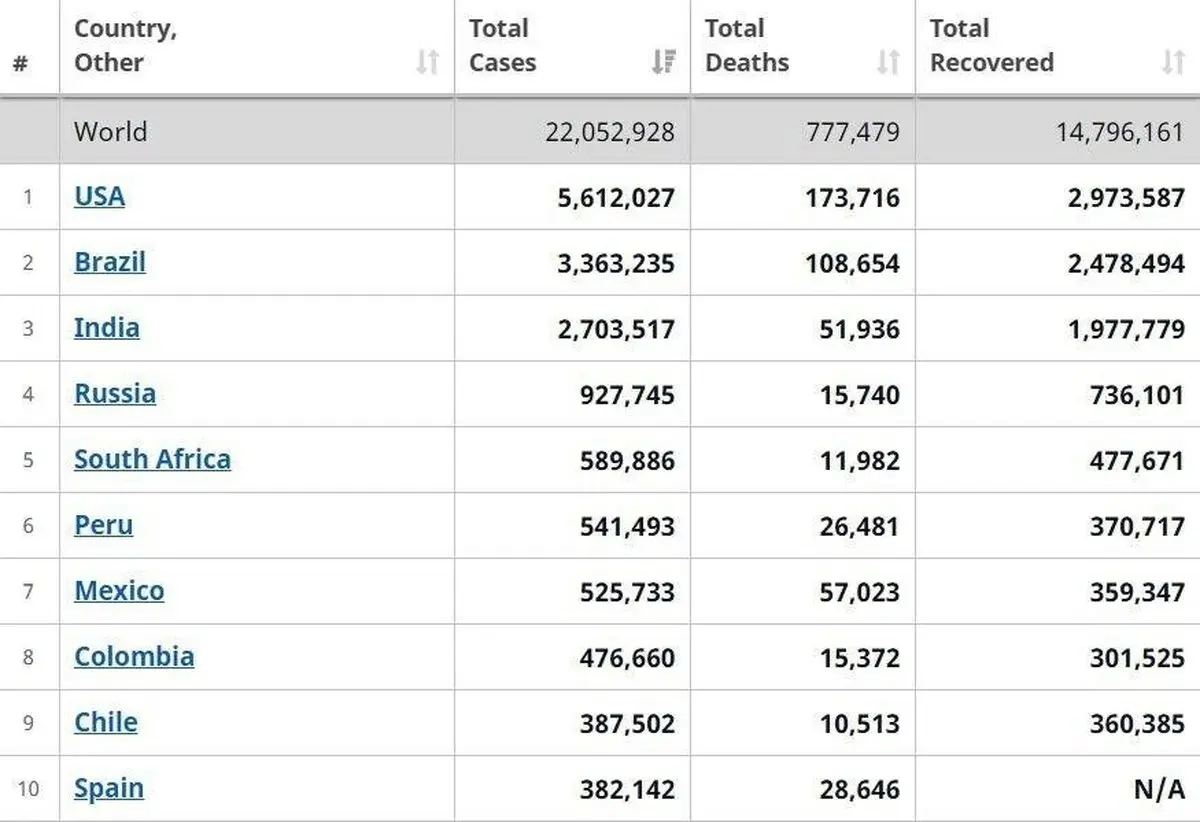Open the South Africa country page
Image resolution: width=1200 pixels, height=822 pixels.
[152, 459]
